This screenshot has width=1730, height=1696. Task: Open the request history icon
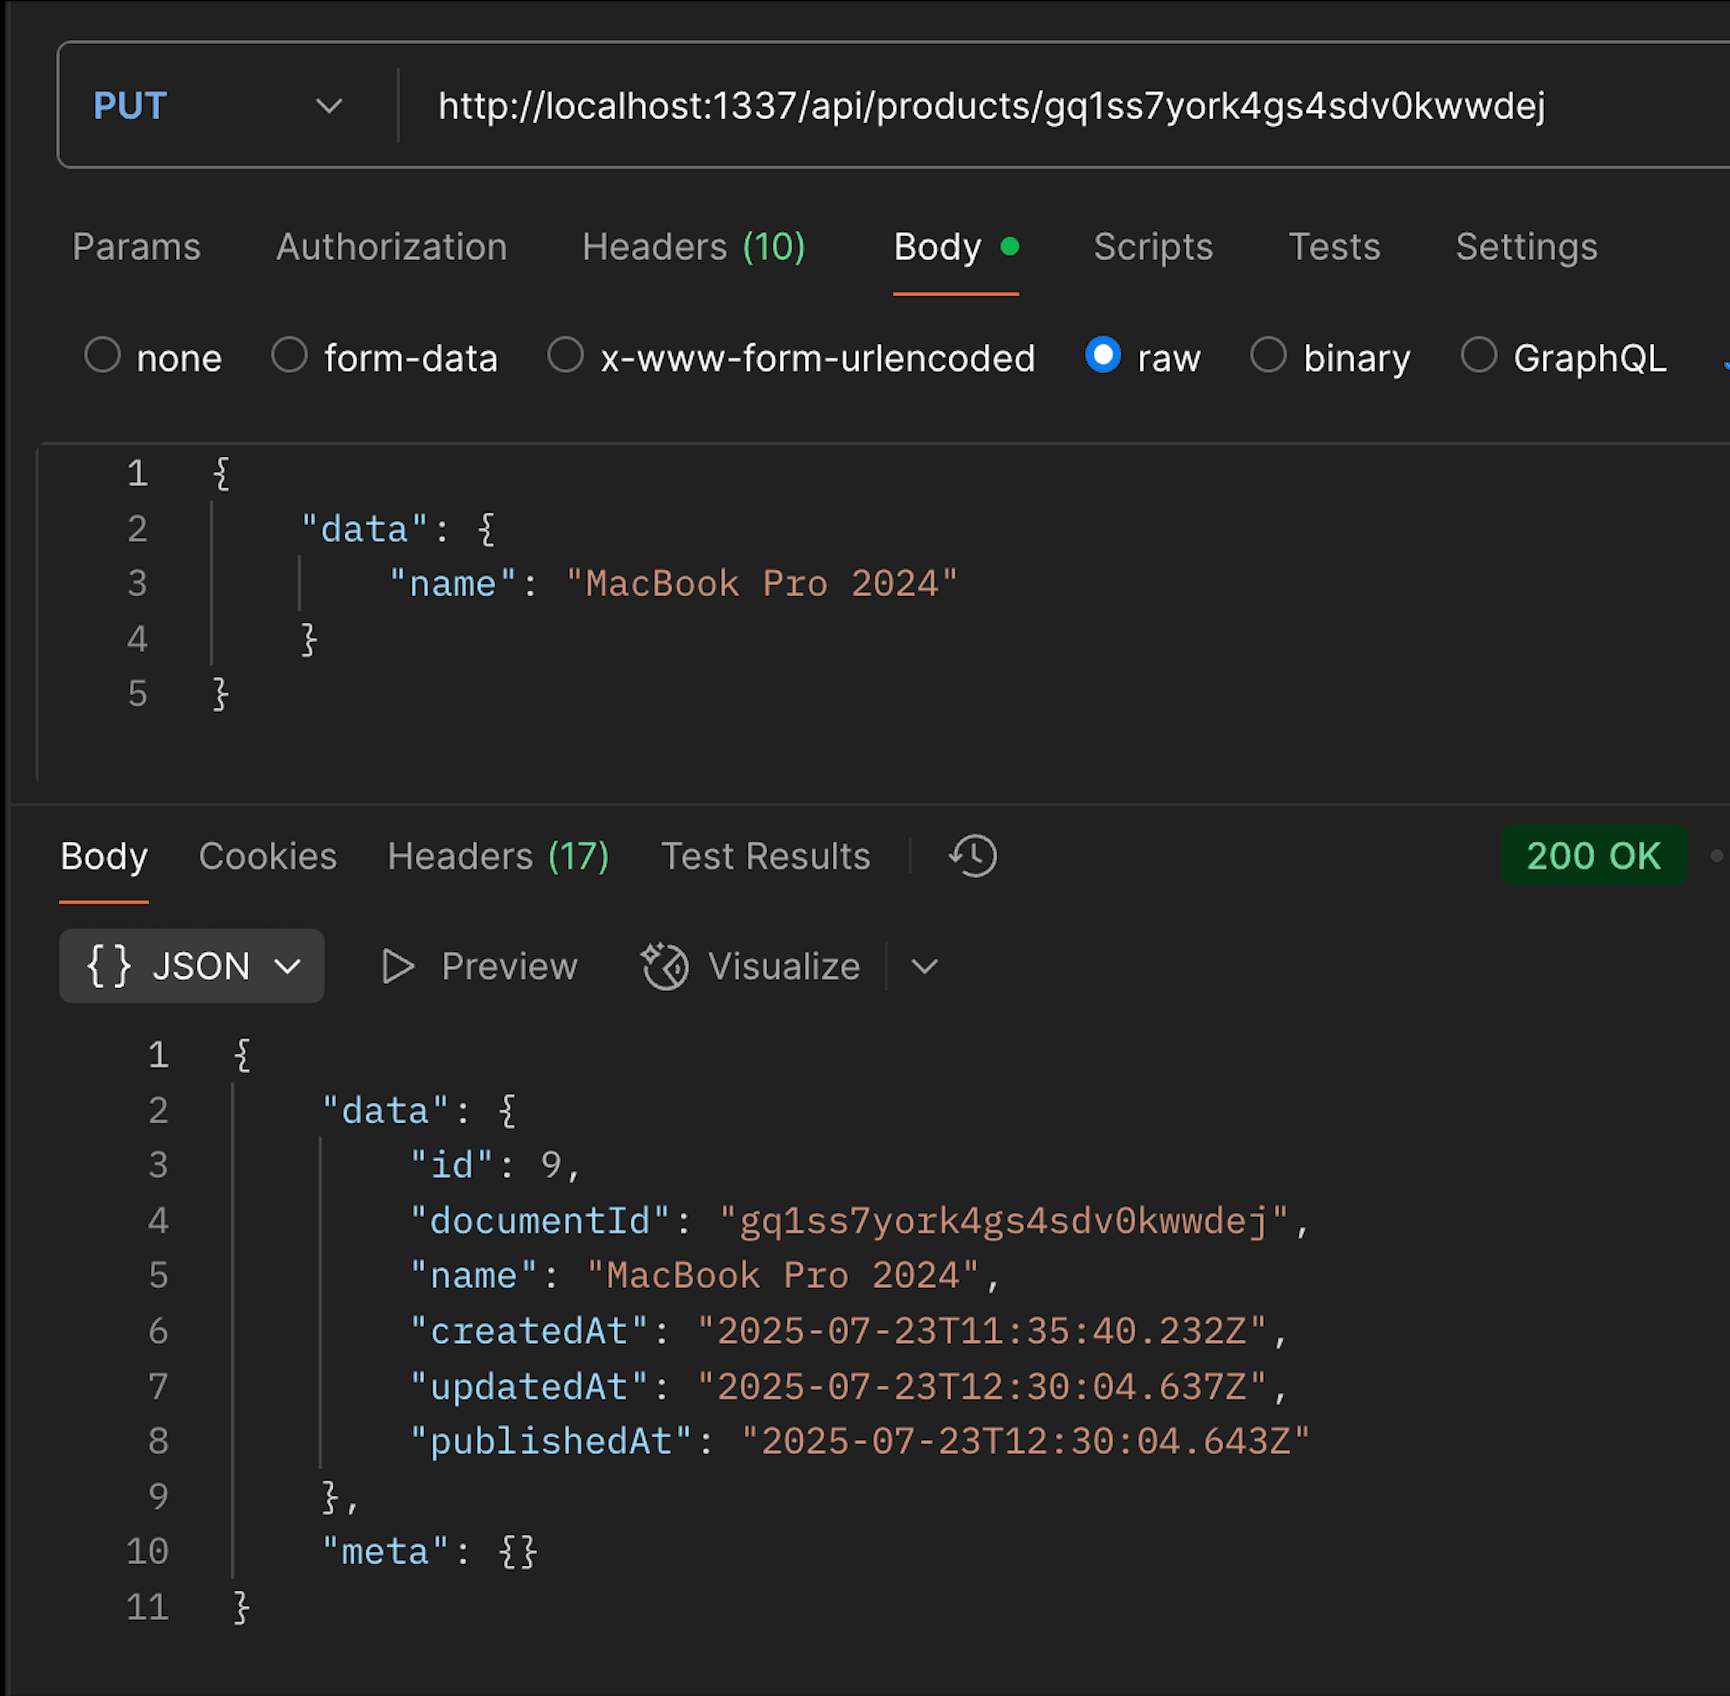[969, 856]
